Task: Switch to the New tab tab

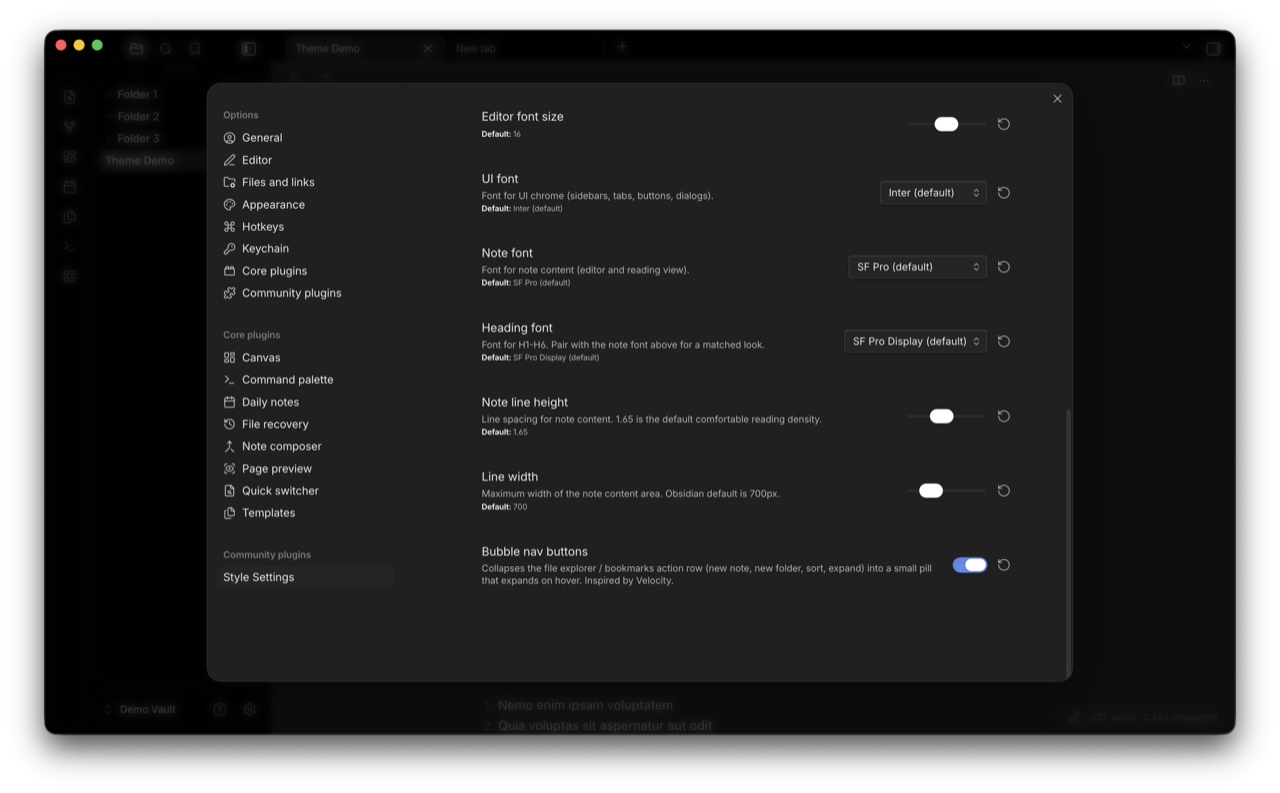Action: tap(476, 48)
